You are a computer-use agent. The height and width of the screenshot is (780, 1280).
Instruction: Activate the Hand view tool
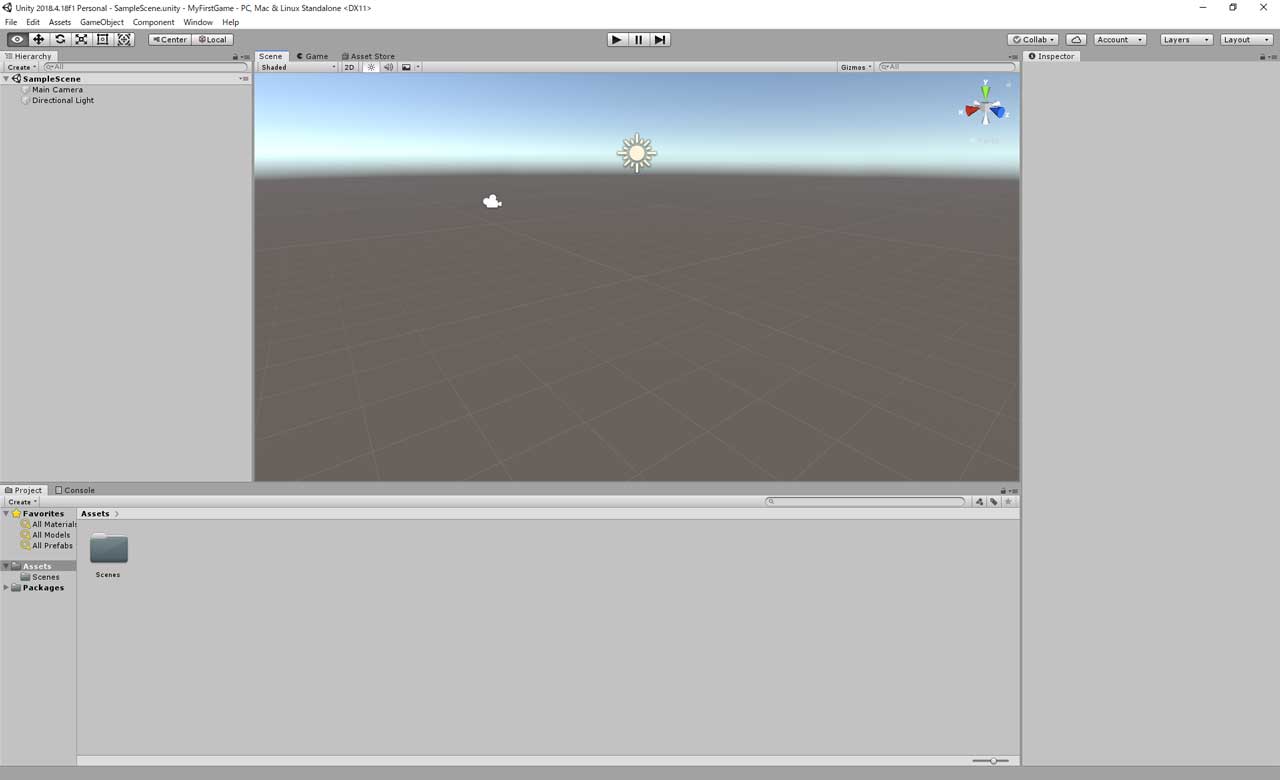(x=17, y=40)
